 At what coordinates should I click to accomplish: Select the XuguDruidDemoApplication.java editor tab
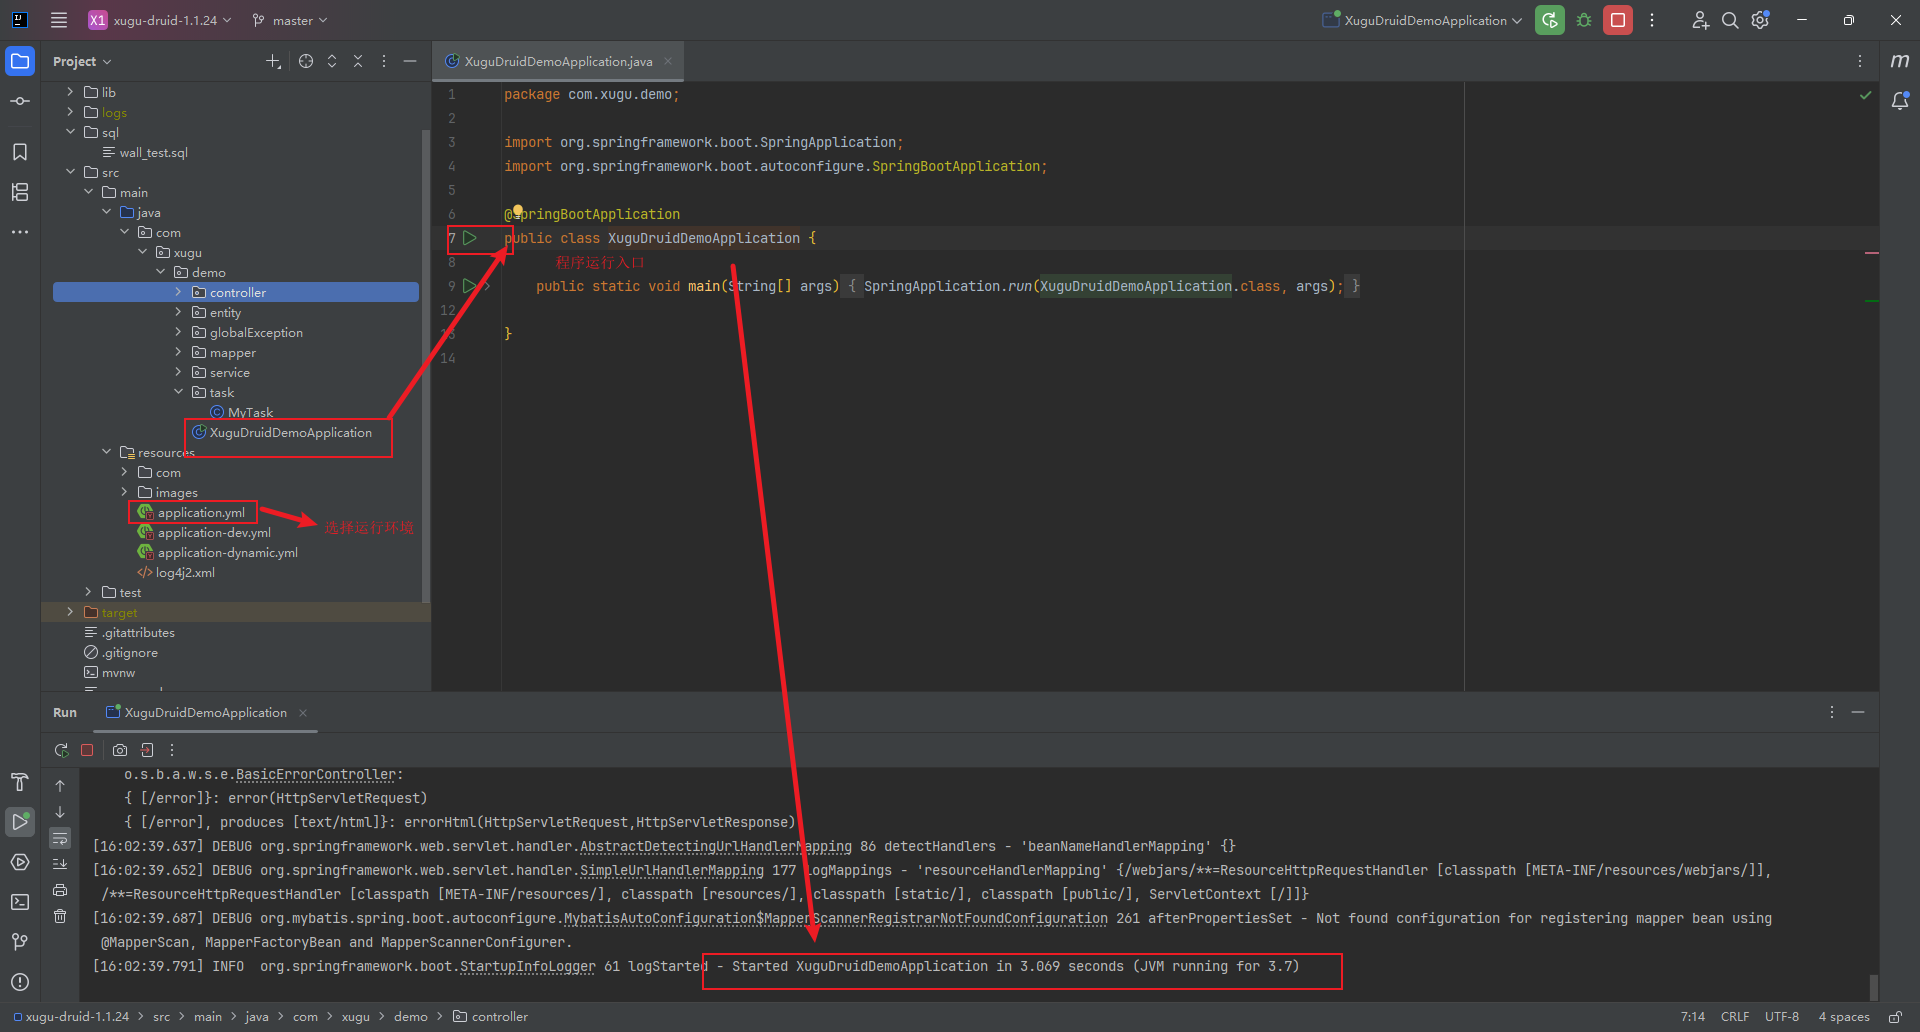tap(557, 61)
